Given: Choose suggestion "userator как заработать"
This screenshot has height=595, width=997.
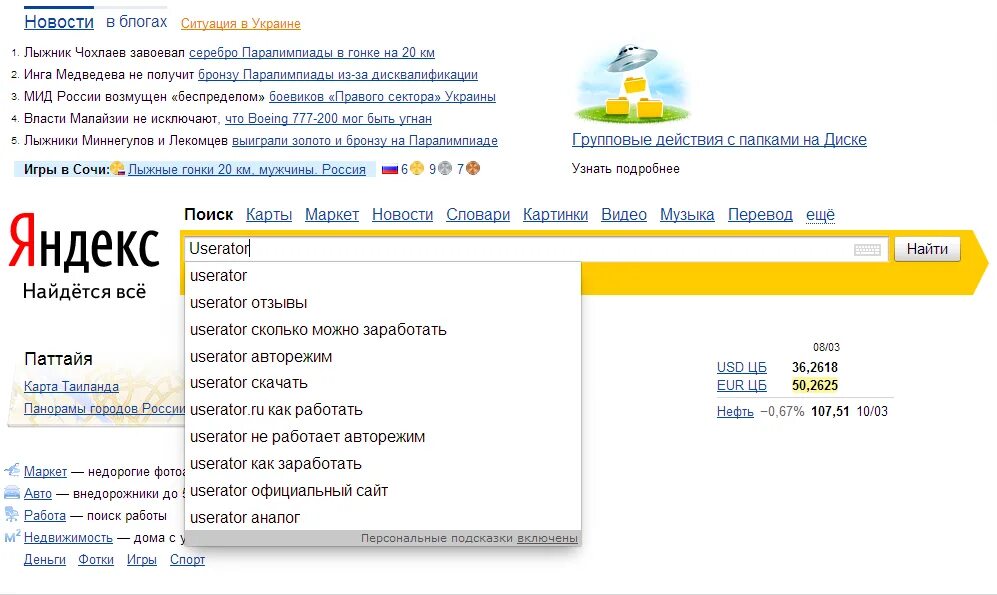Looking at the screenshot, I should [383, 464].
